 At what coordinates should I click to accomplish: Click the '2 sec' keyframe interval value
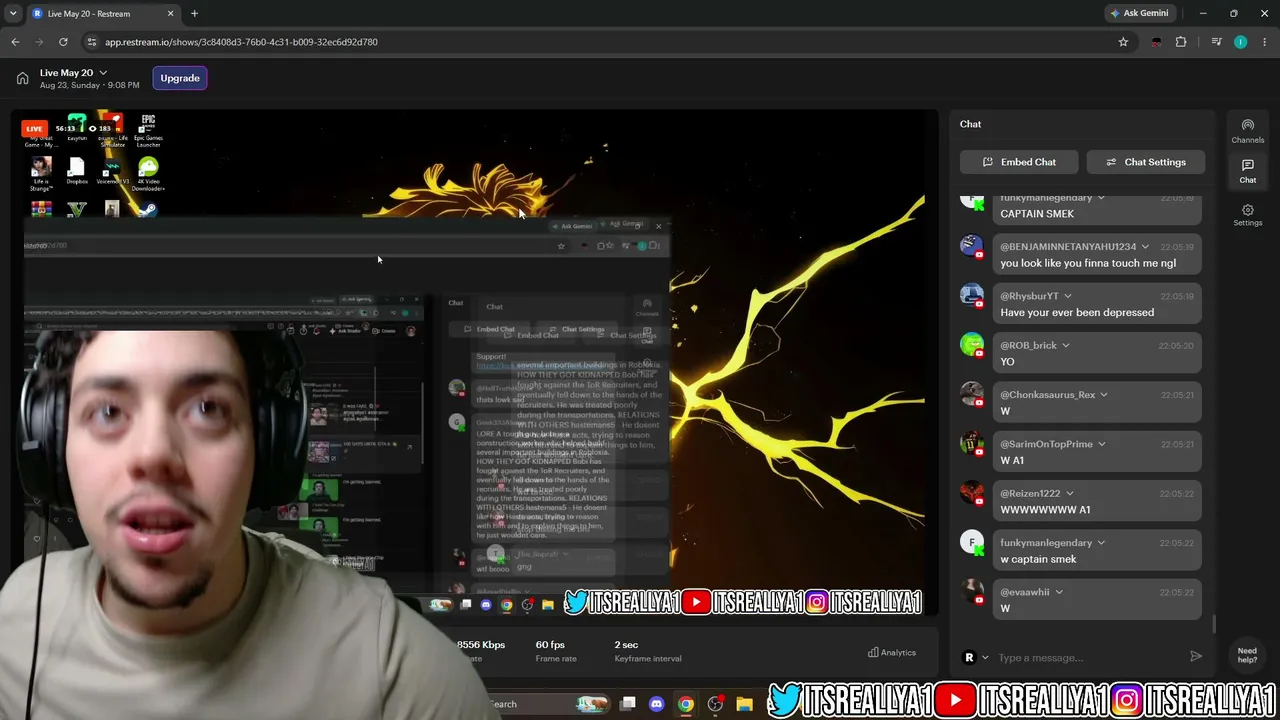tap(626, 645)
